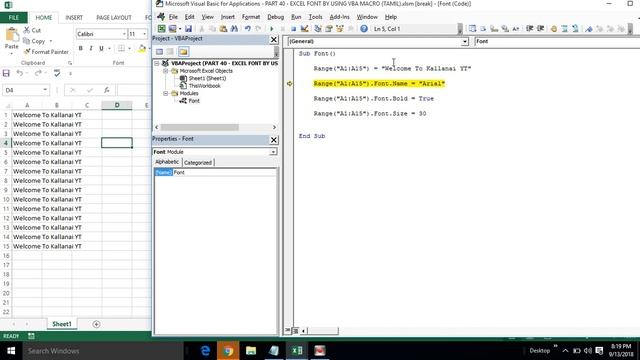
Task: Click Toggle Folders icon in Project panel
Action: [183, 51]
